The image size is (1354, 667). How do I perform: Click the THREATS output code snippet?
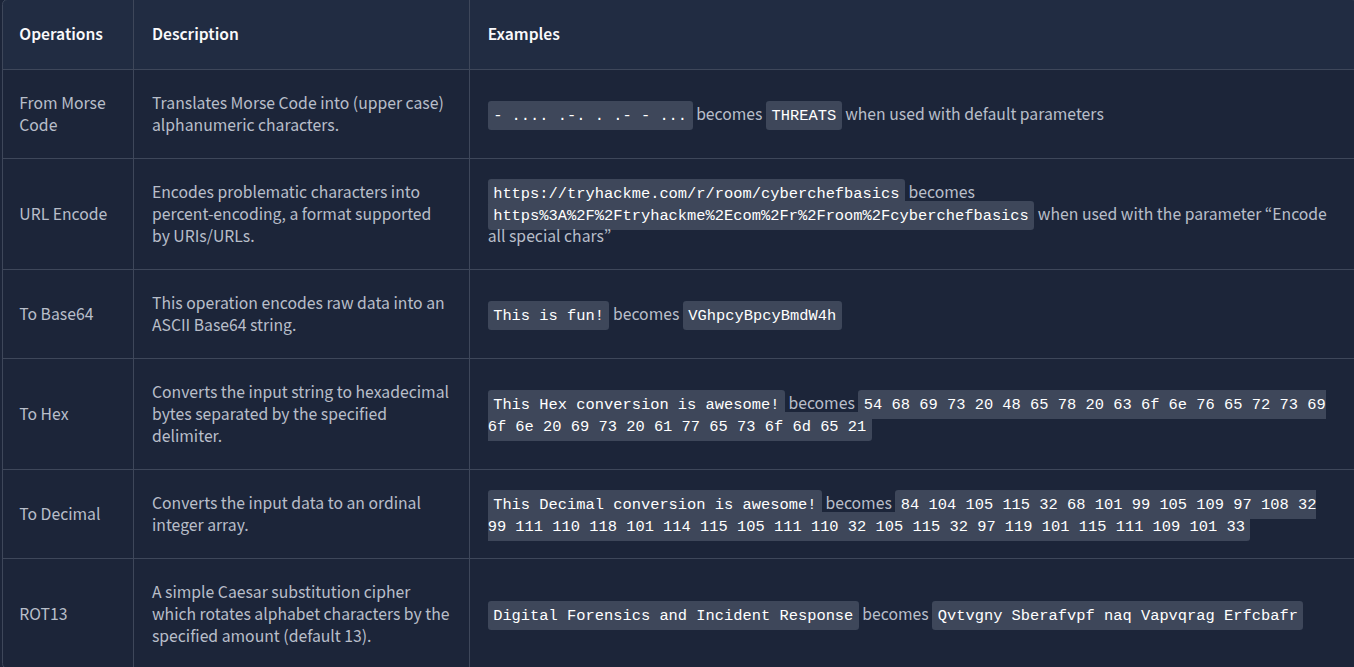click(803, 115)
